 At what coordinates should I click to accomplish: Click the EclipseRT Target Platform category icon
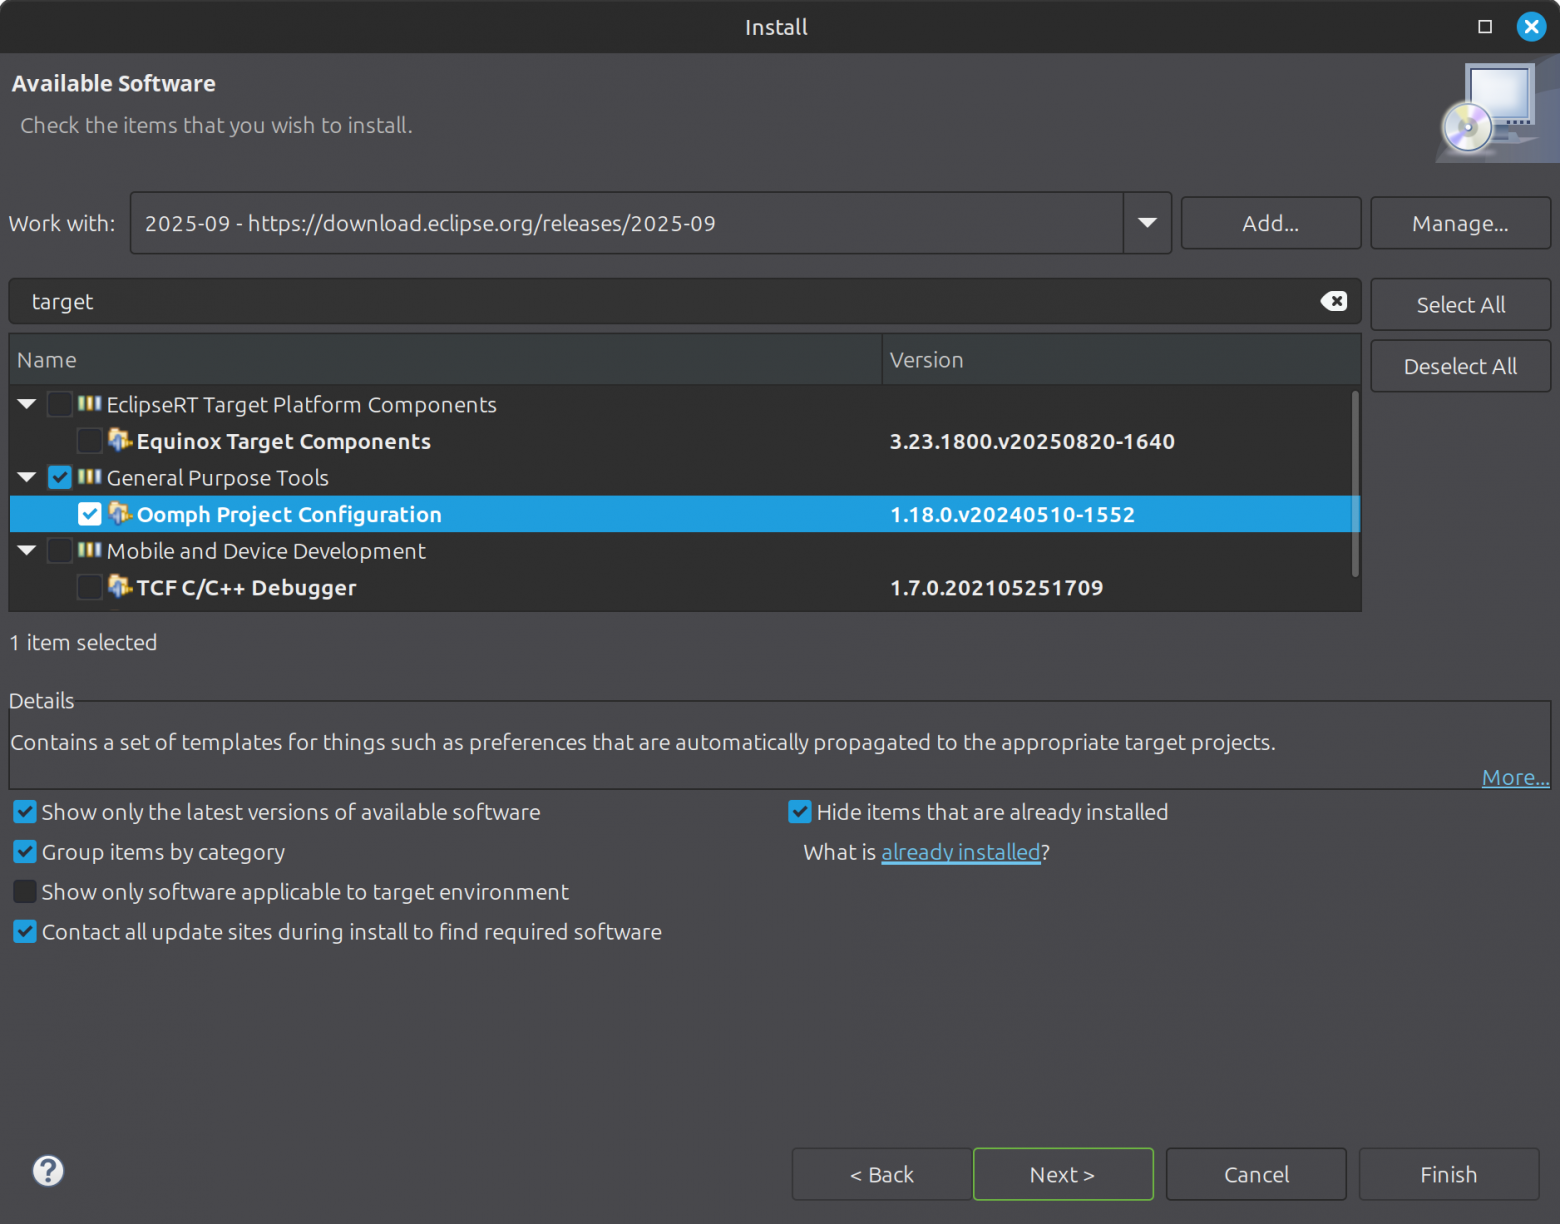(x=90, y=404)
